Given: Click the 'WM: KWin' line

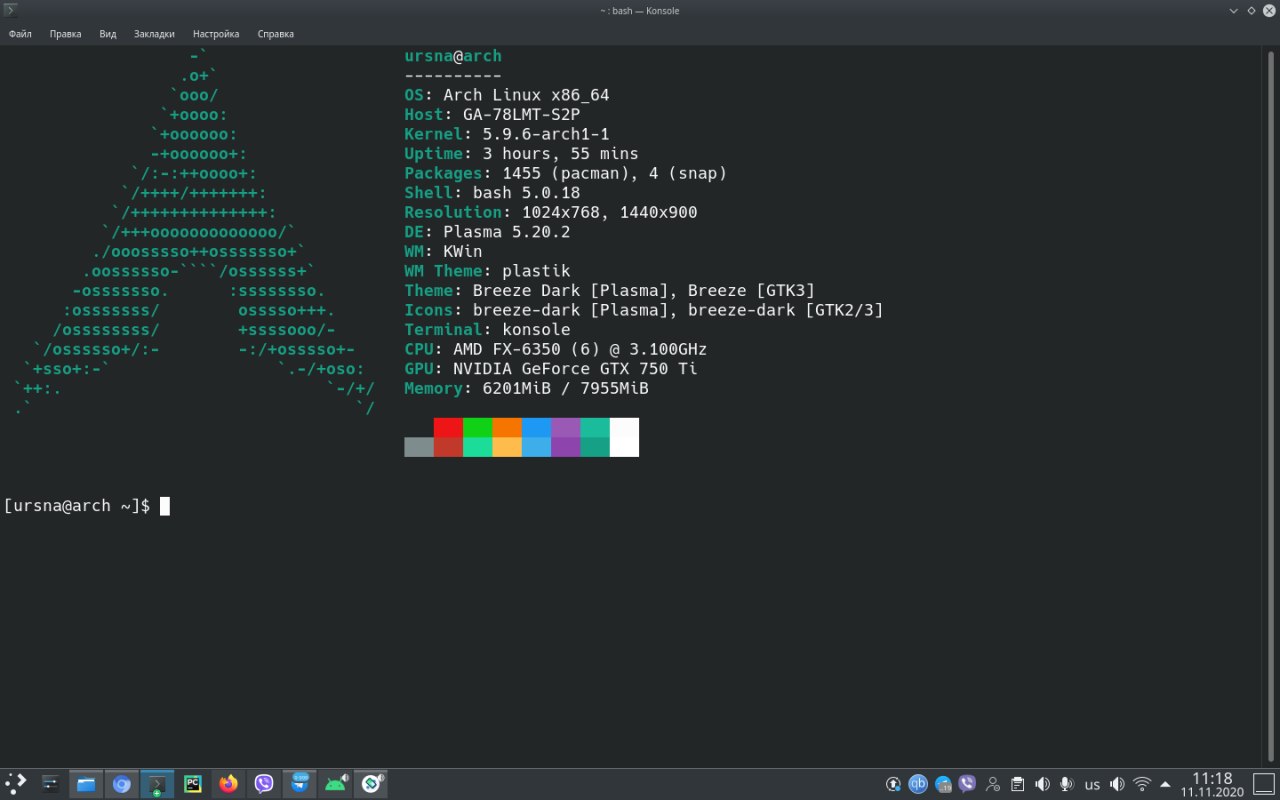Looking at the screenshot, I should click(443, 251).
